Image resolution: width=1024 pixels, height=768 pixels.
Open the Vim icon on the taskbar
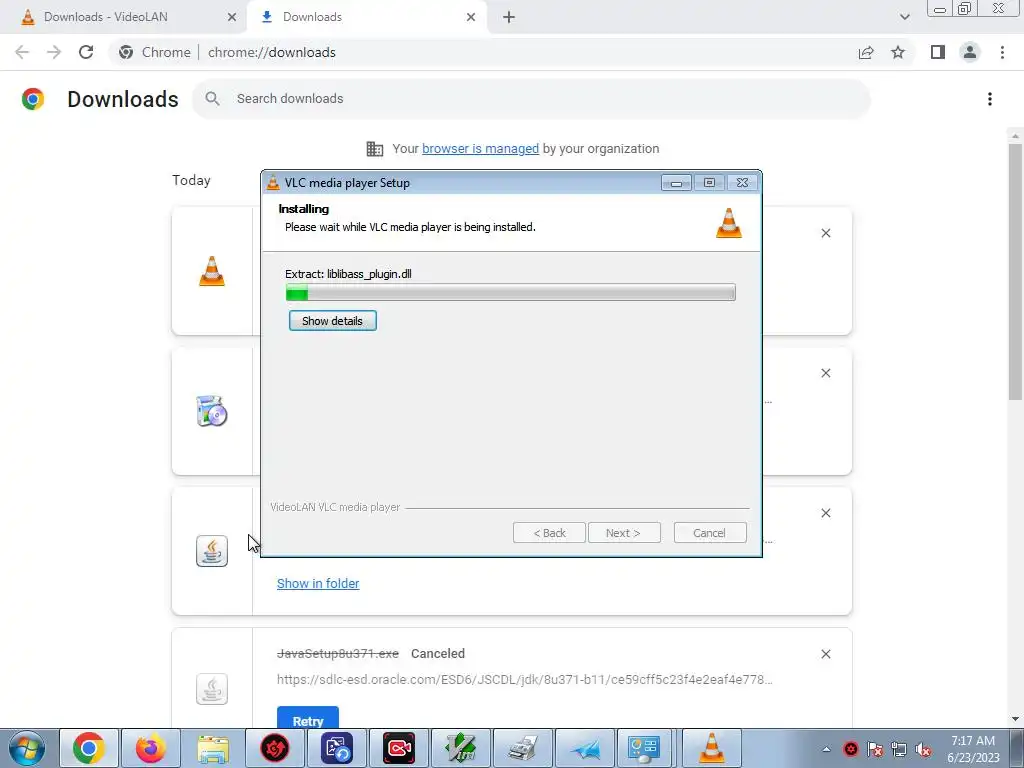pyautogui.click(x=460, y=748)
